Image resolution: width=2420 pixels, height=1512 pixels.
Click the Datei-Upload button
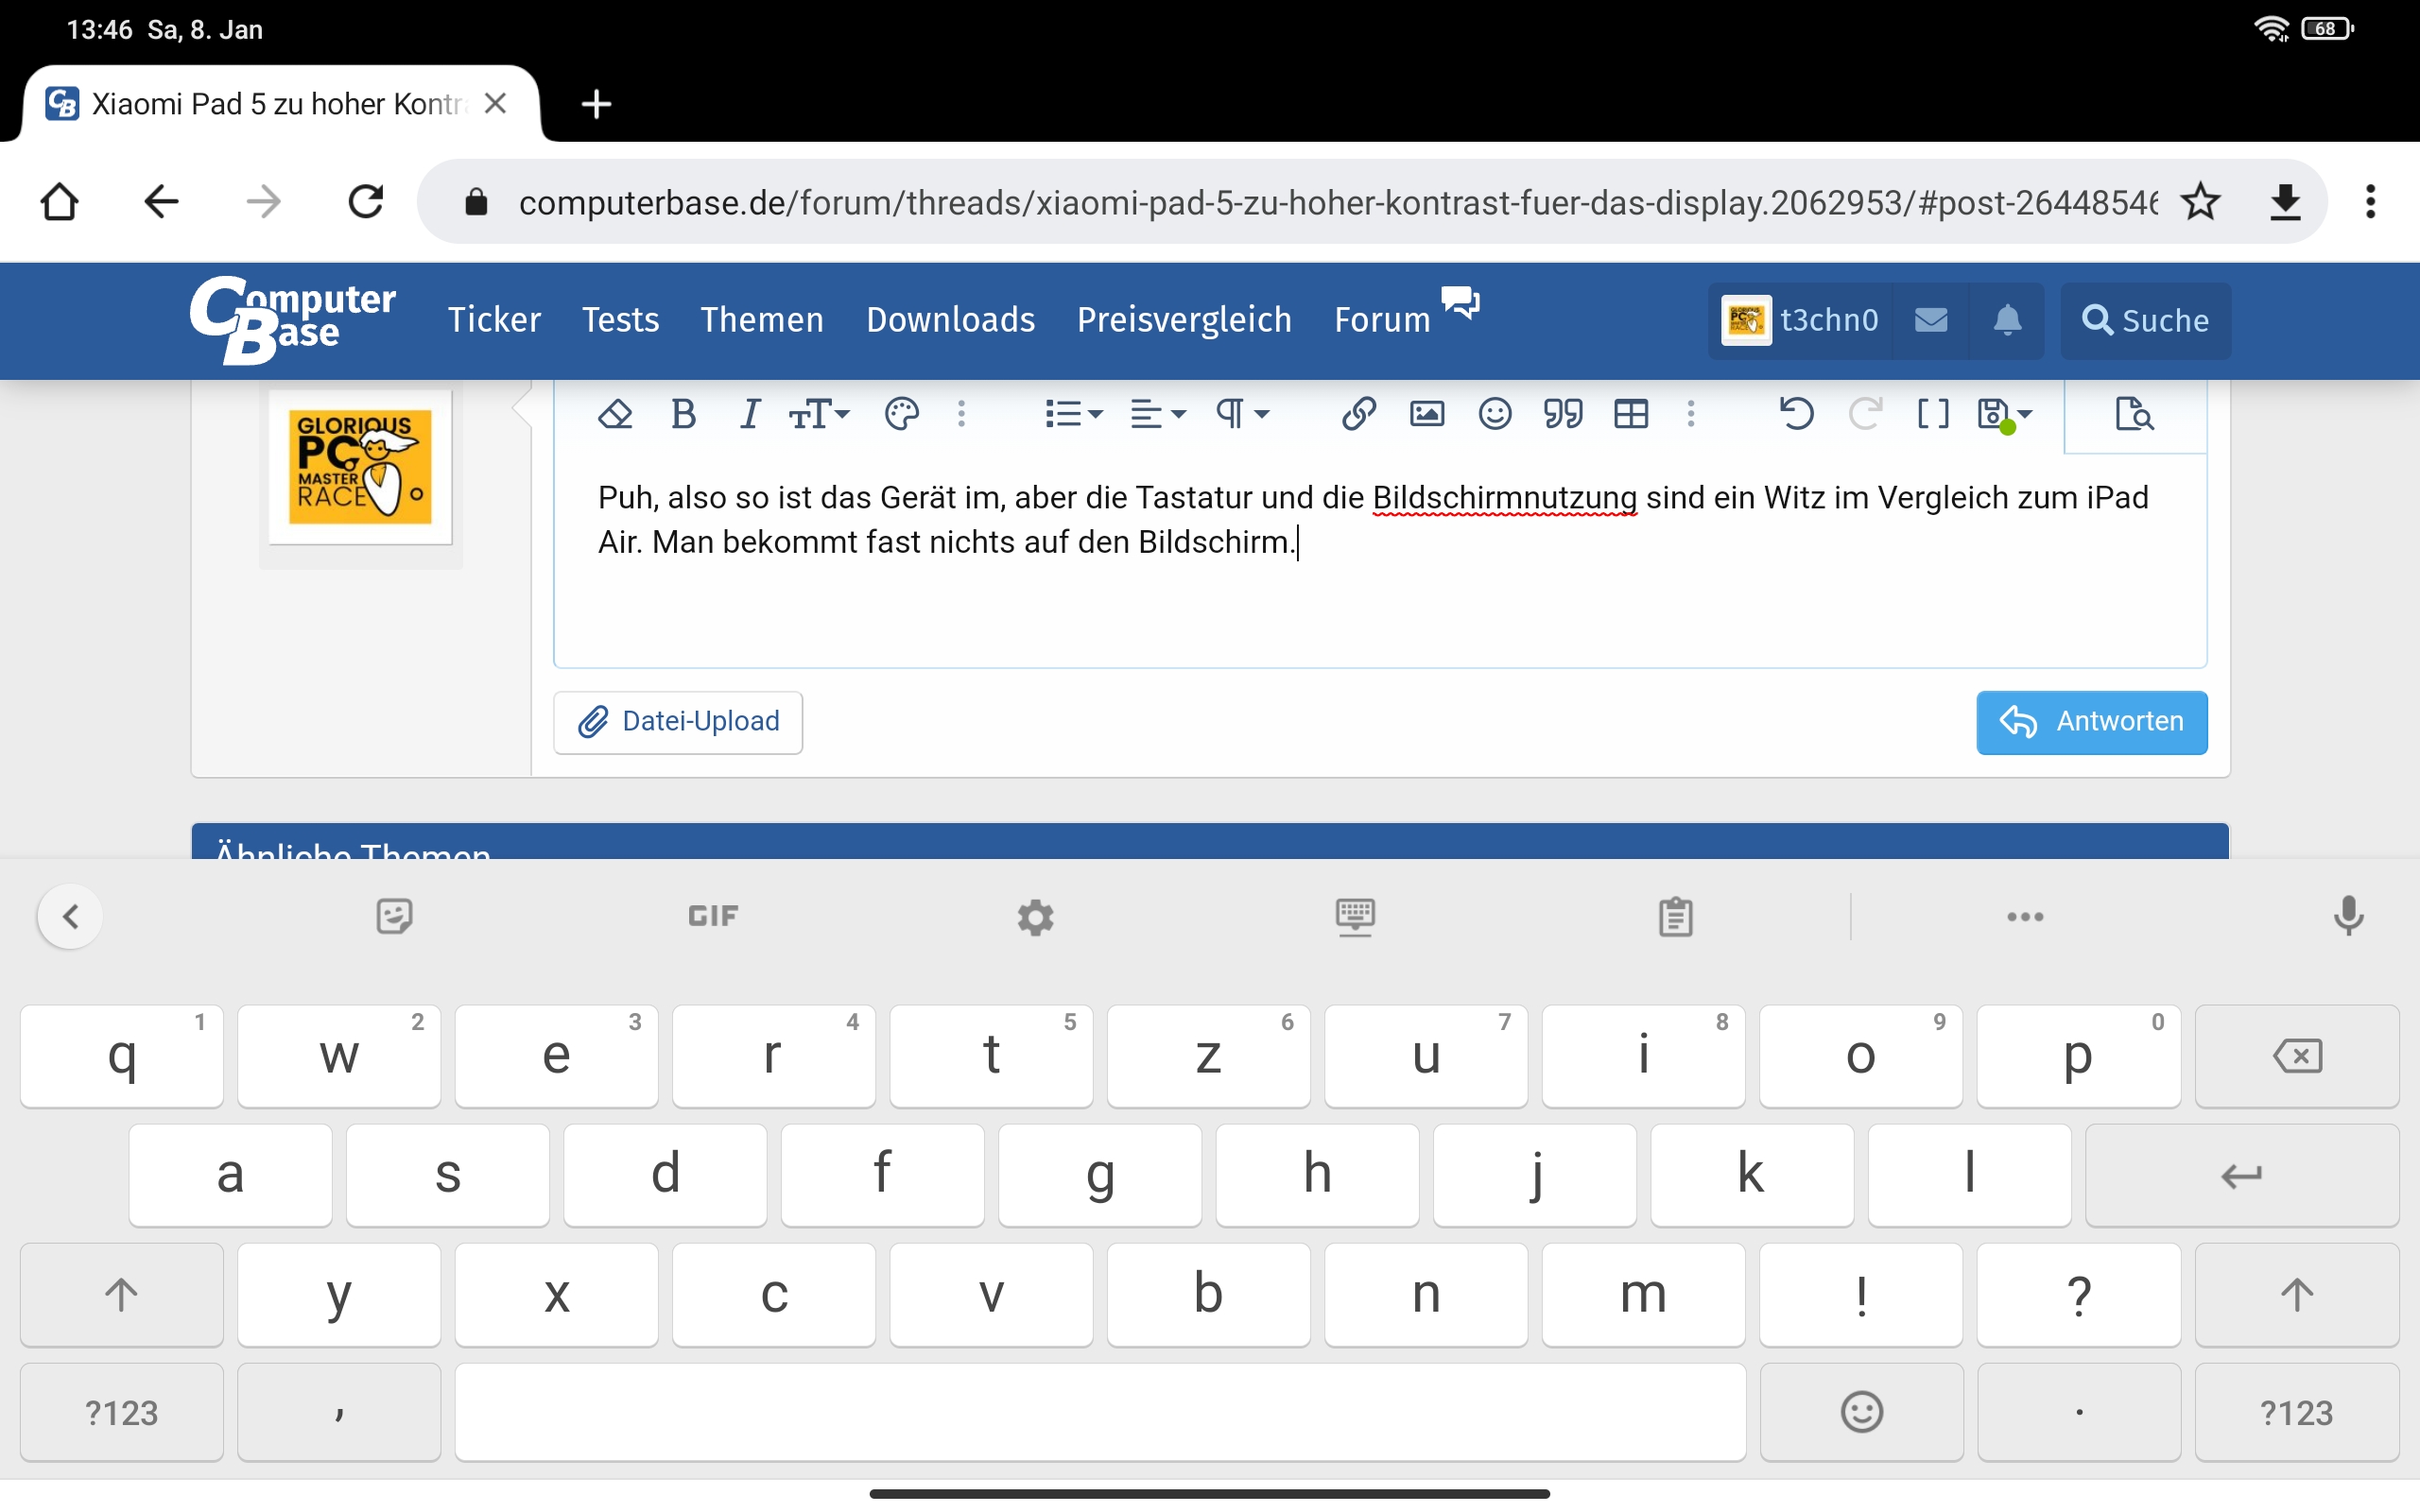coord(678,721)
